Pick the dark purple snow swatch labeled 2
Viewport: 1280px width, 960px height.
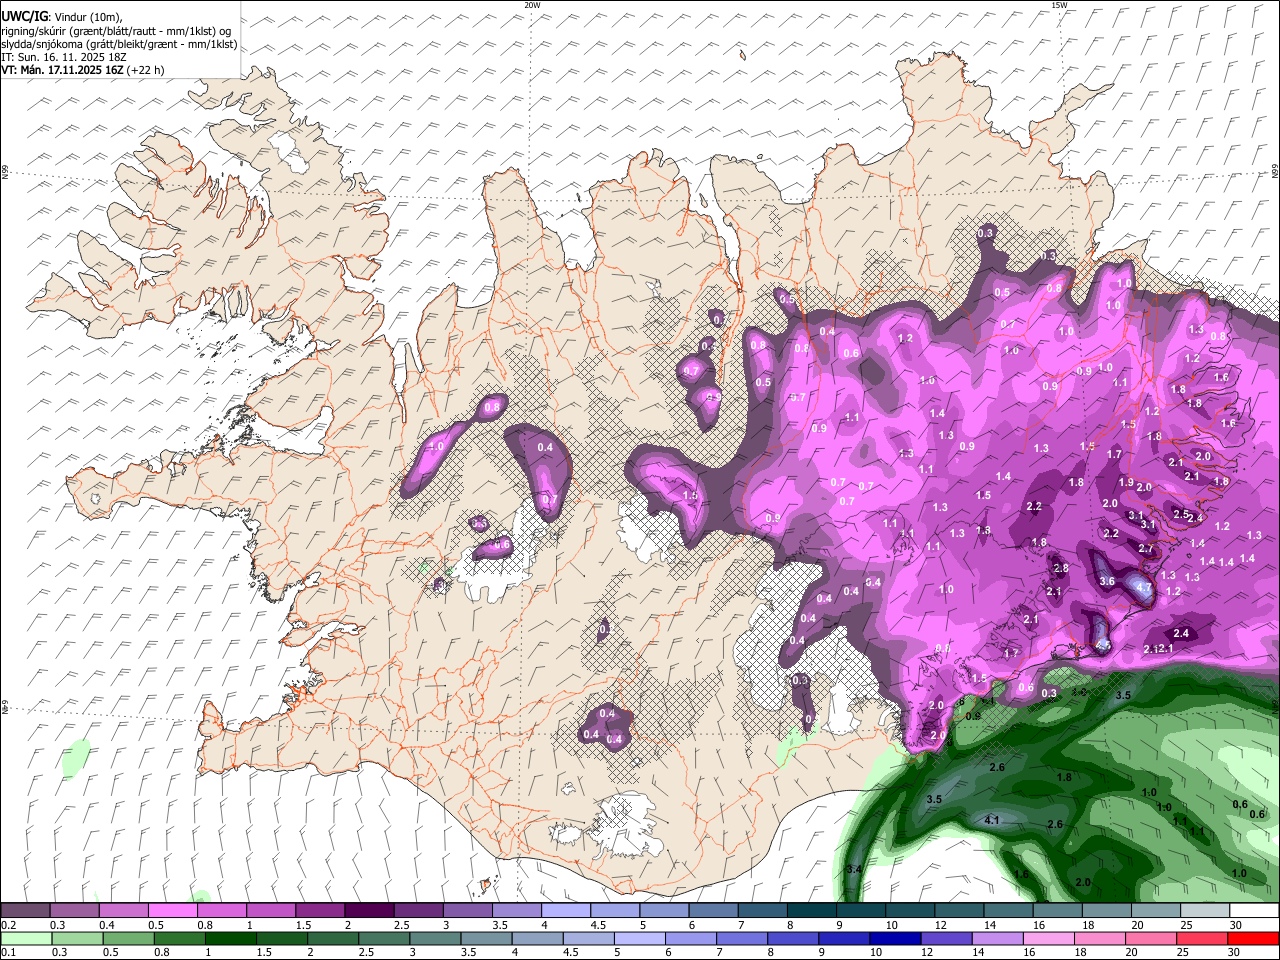coord(369,911)
